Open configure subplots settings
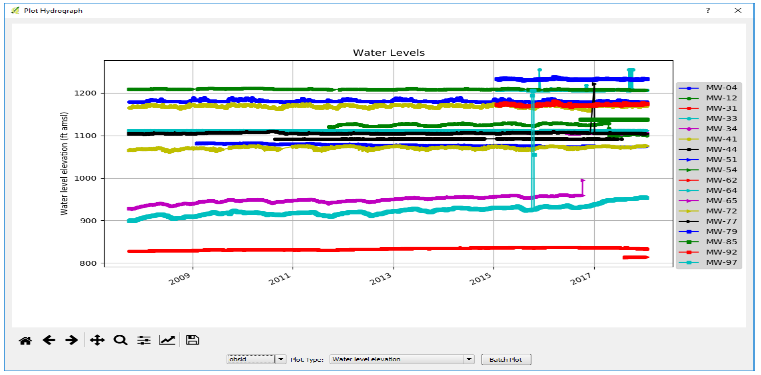761x375 pixels. coord(144,341)
